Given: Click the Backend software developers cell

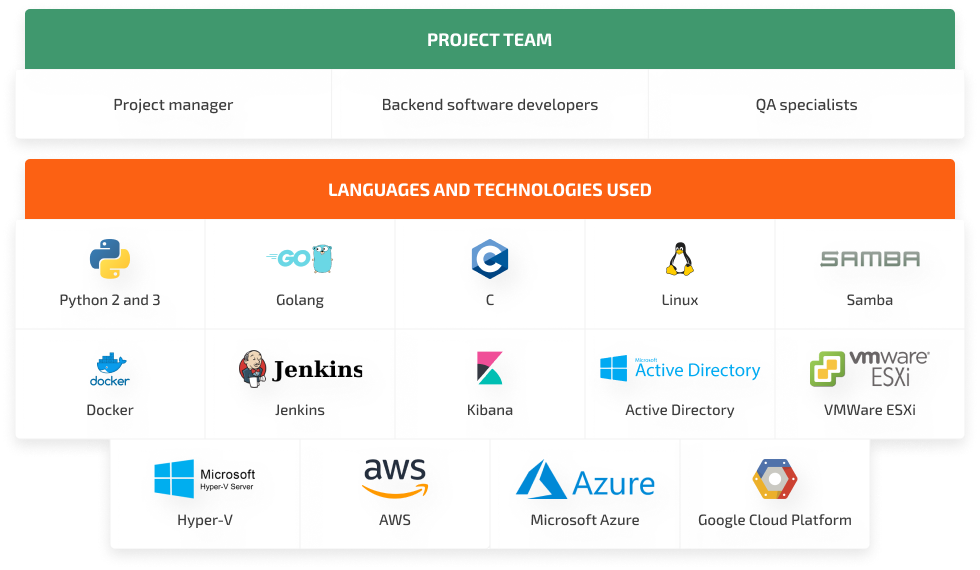Looking at the screenshot, I should click(490, 104).
